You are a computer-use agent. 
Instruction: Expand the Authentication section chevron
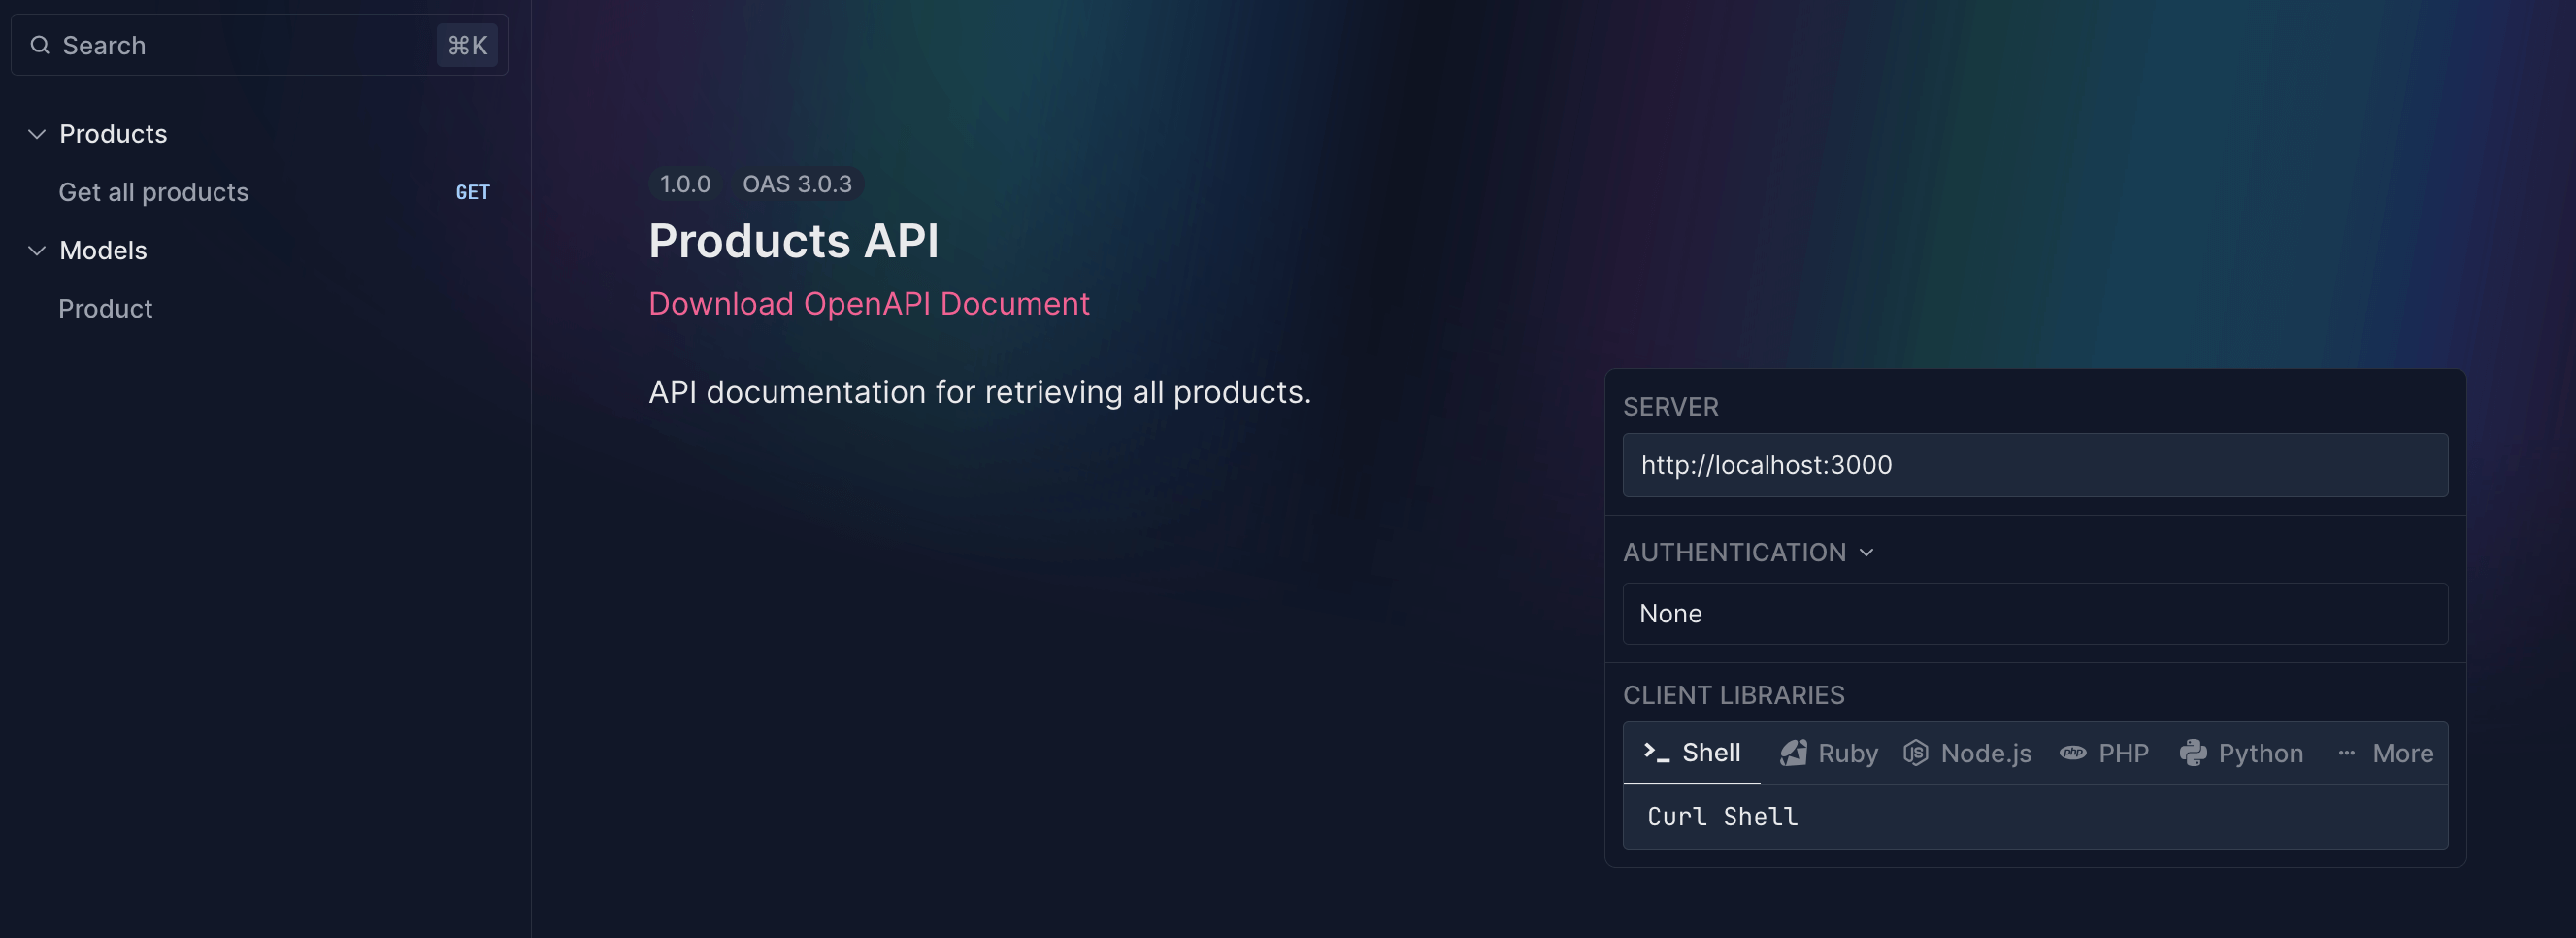(1866, 552)
